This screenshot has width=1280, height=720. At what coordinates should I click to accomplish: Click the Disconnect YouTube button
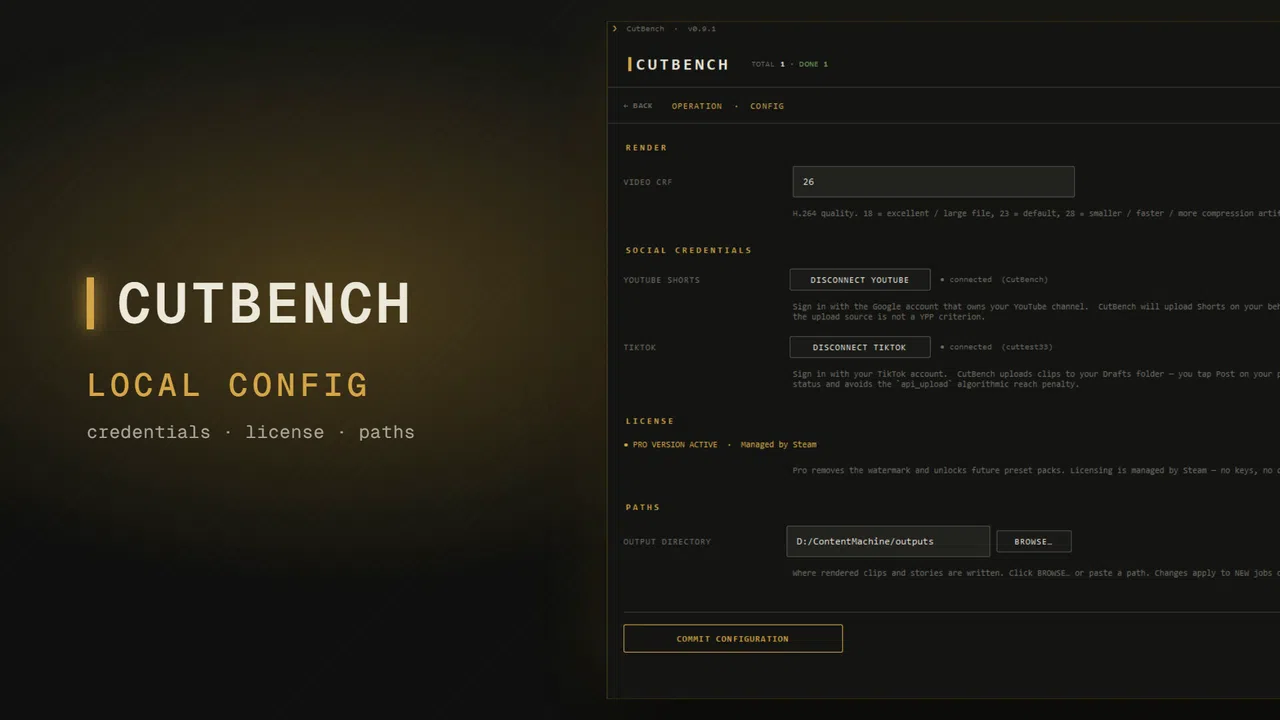[860, 280]
